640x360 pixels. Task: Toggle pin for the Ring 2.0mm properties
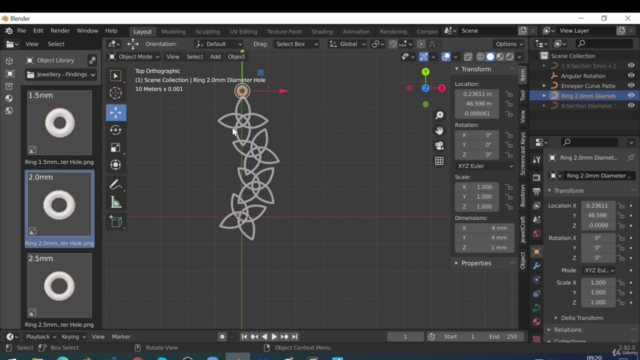pyautogui.click(x=631, y=158)
